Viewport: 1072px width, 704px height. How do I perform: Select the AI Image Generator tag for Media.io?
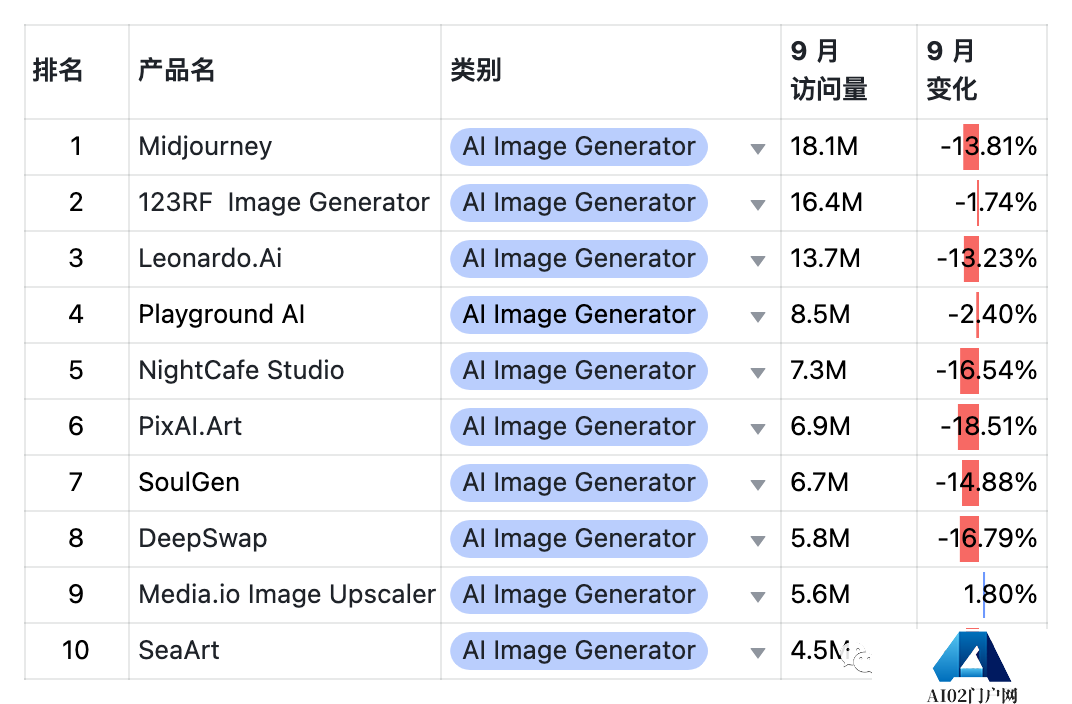click(x=578, y=595)
